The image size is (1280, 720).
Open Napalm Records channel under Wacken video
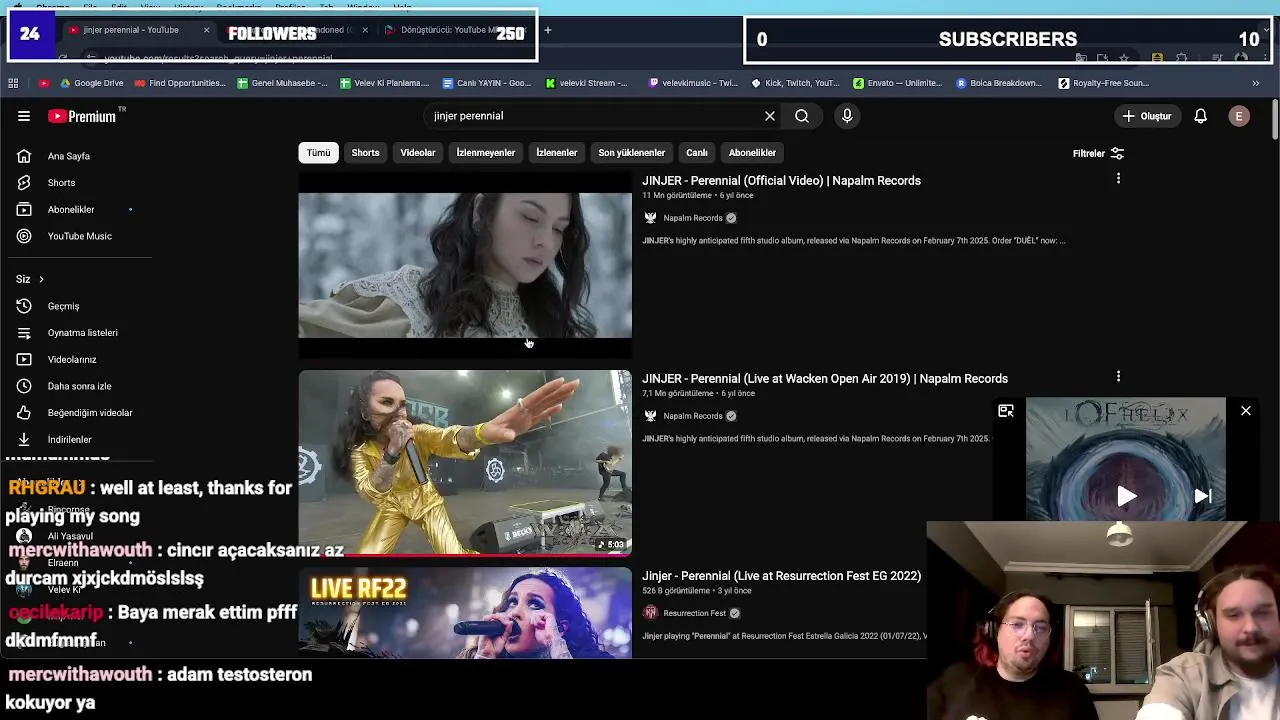692,416
